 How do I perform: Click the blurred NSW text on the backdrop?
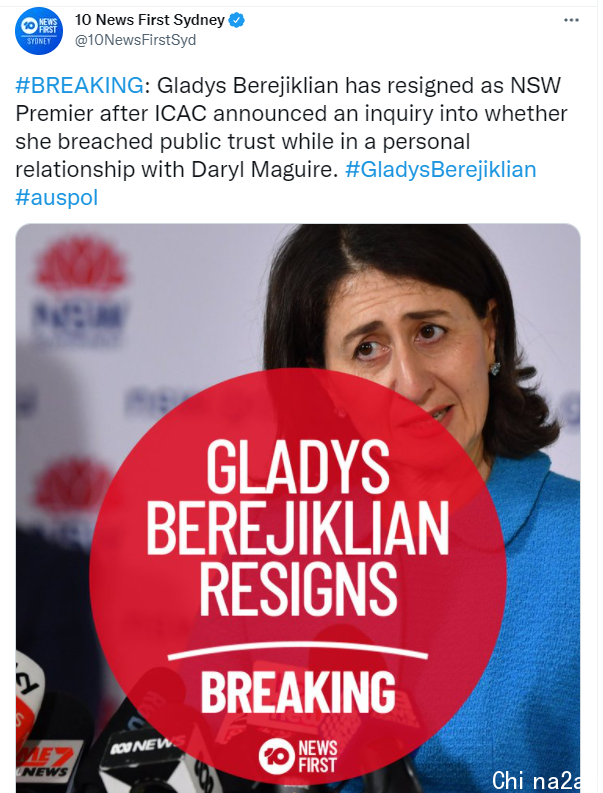coord(78,316)
